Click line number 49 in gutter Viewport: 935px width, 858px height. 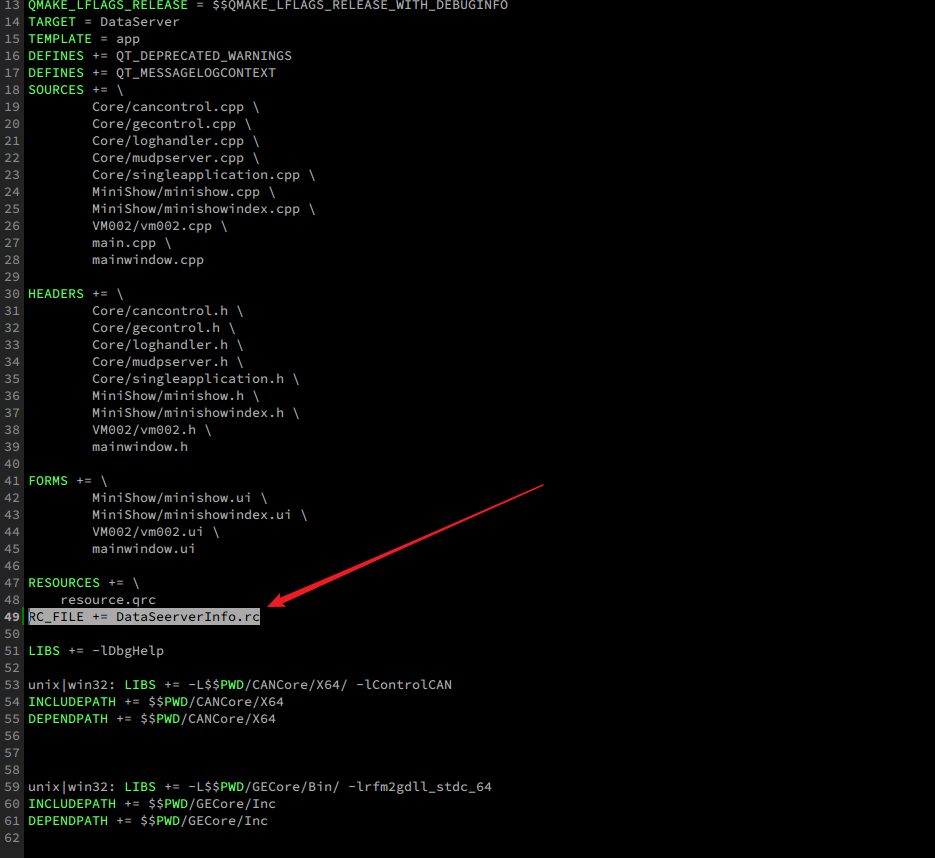point(12,617)
